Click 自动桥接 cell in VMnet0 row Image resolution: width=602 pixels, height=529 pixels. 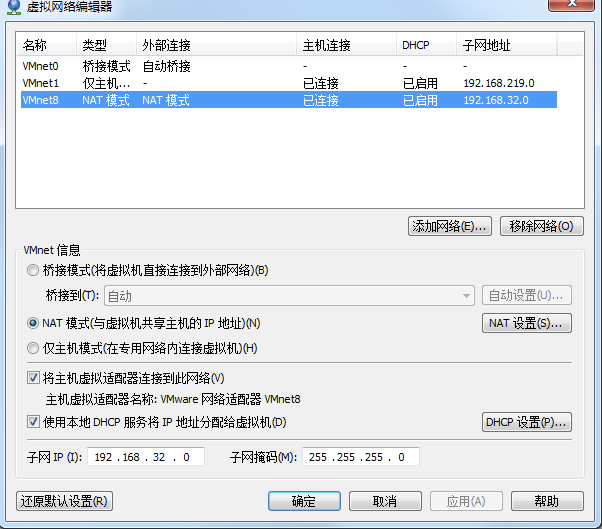coord(166,66)
